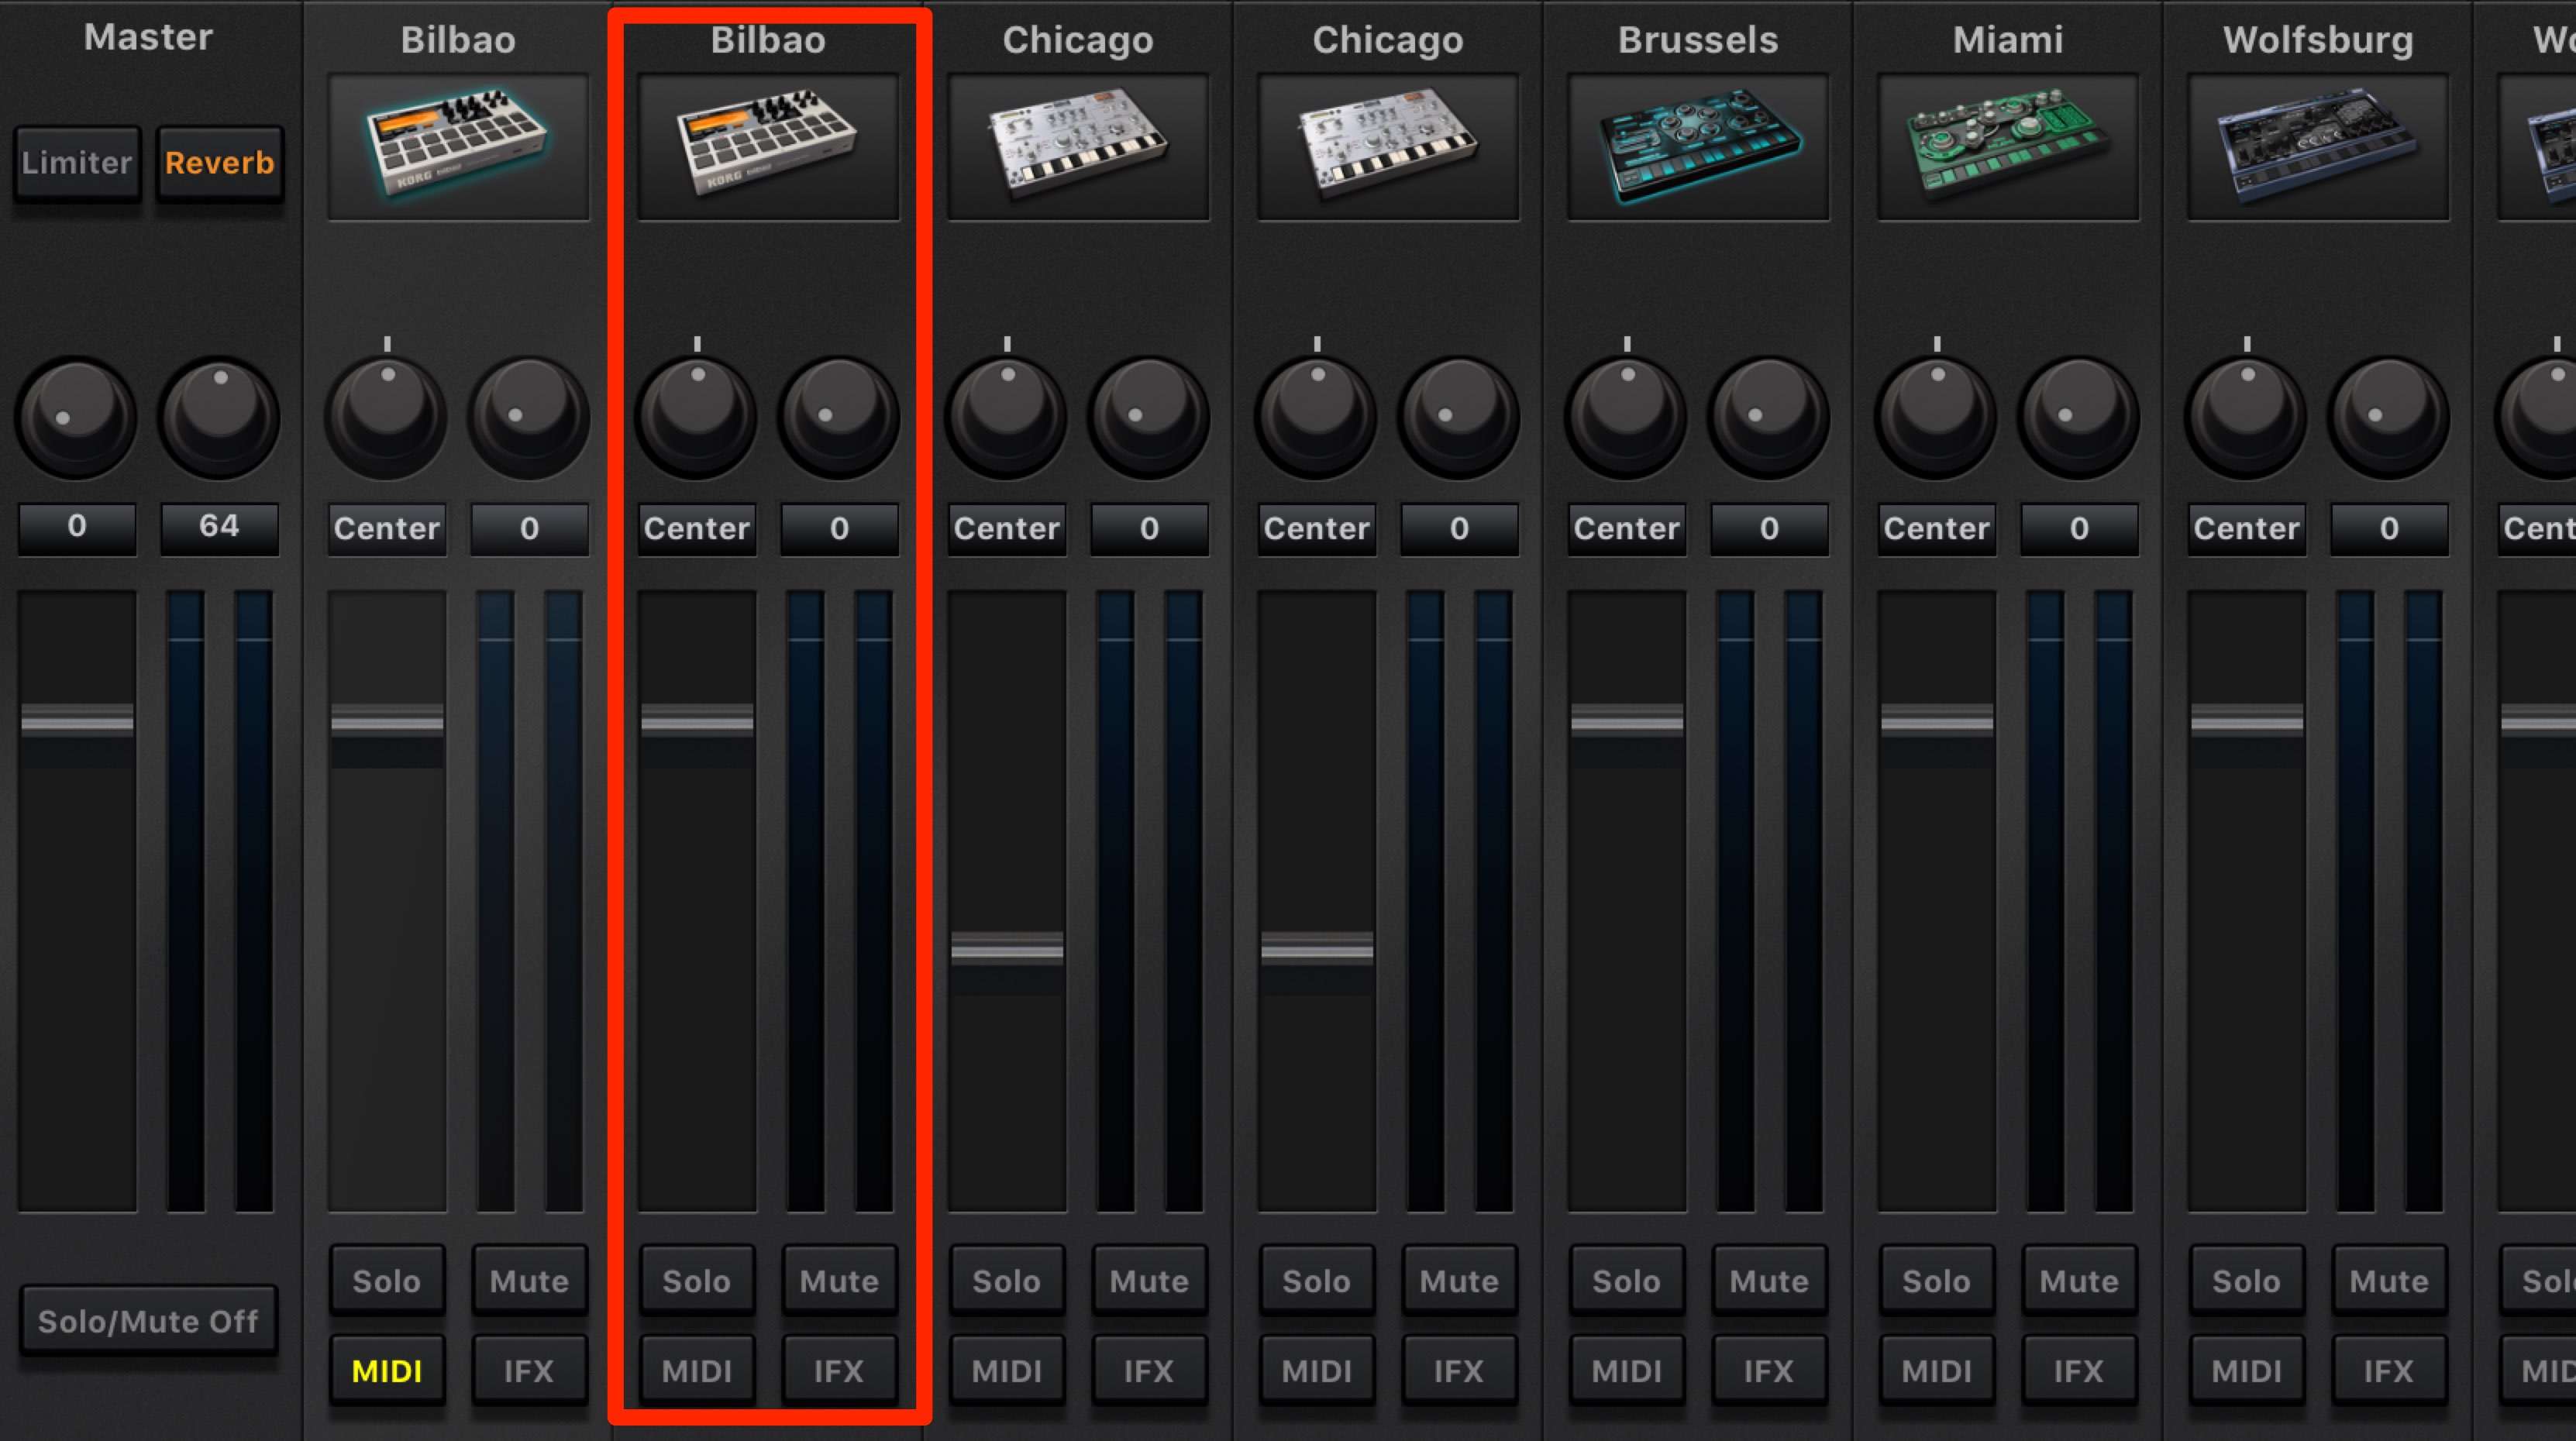
Task: Open IFX for the second Chicago track
Action: click(x=1459, y=1370)
